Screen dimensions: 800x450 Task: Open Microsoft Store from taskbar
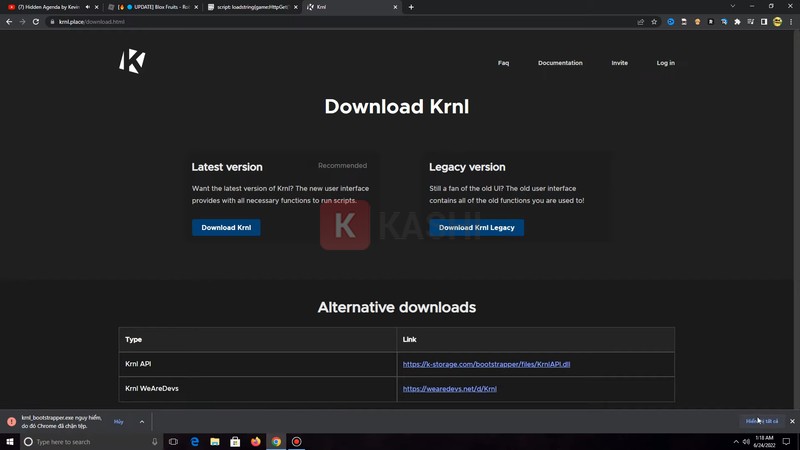pyautogui.click(x=235, y=442)
